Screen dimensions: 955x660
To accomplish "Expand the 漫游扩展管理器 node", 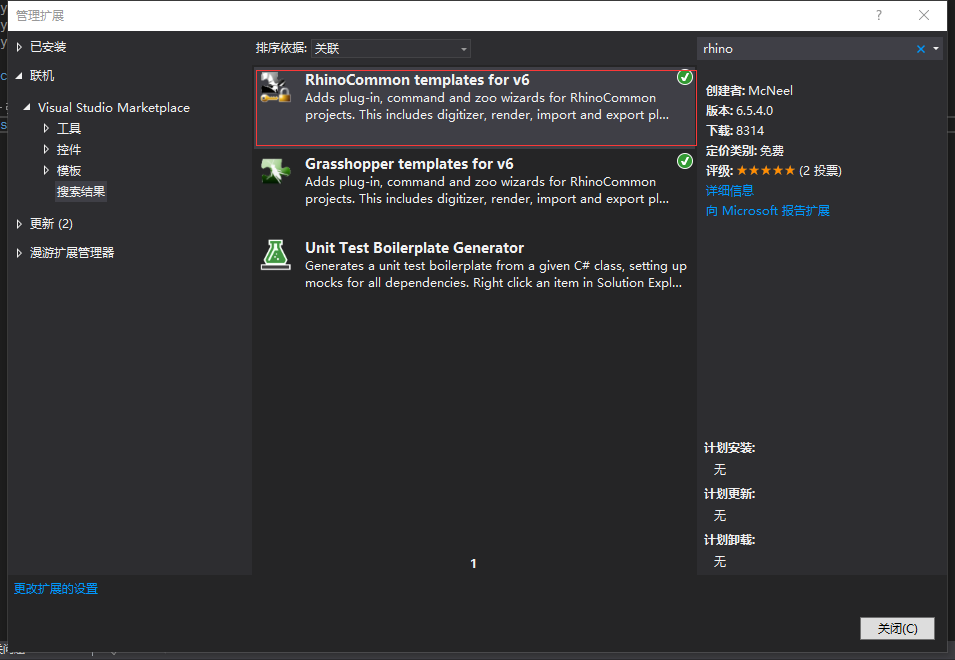I will [x=19, y=253].
